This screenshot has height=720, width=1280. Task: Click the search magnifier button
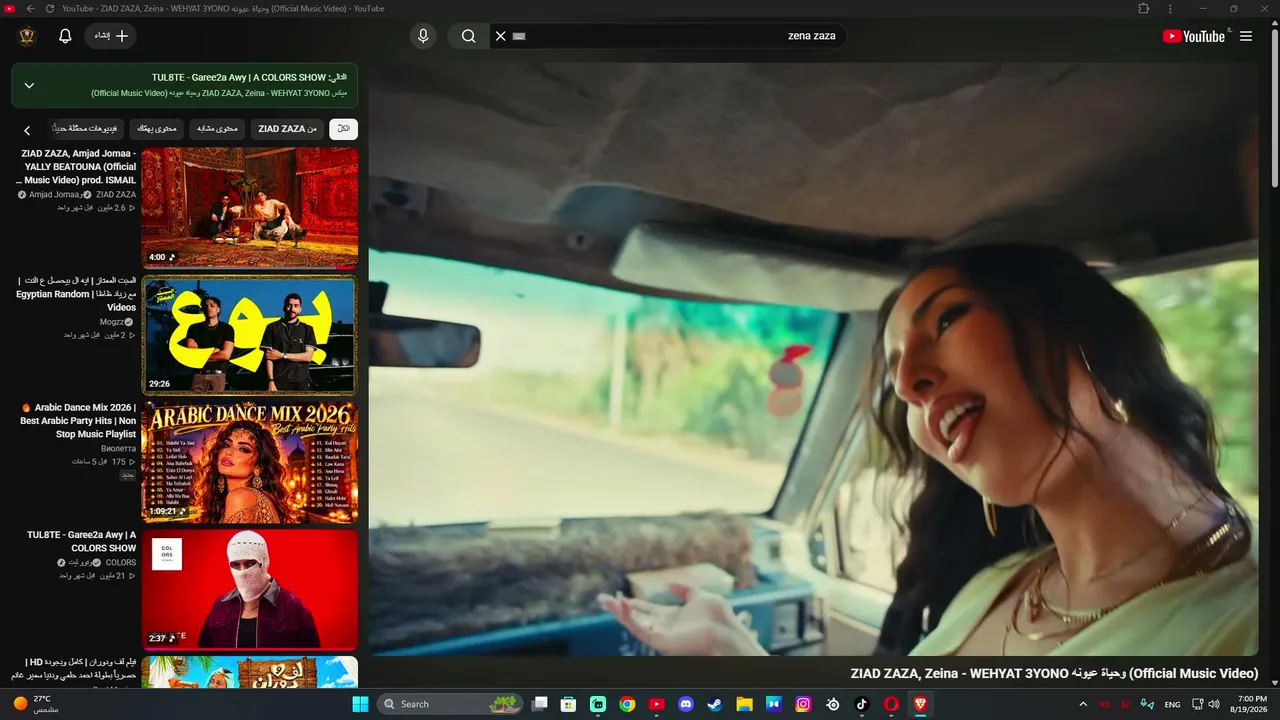(x=468, y=36)
